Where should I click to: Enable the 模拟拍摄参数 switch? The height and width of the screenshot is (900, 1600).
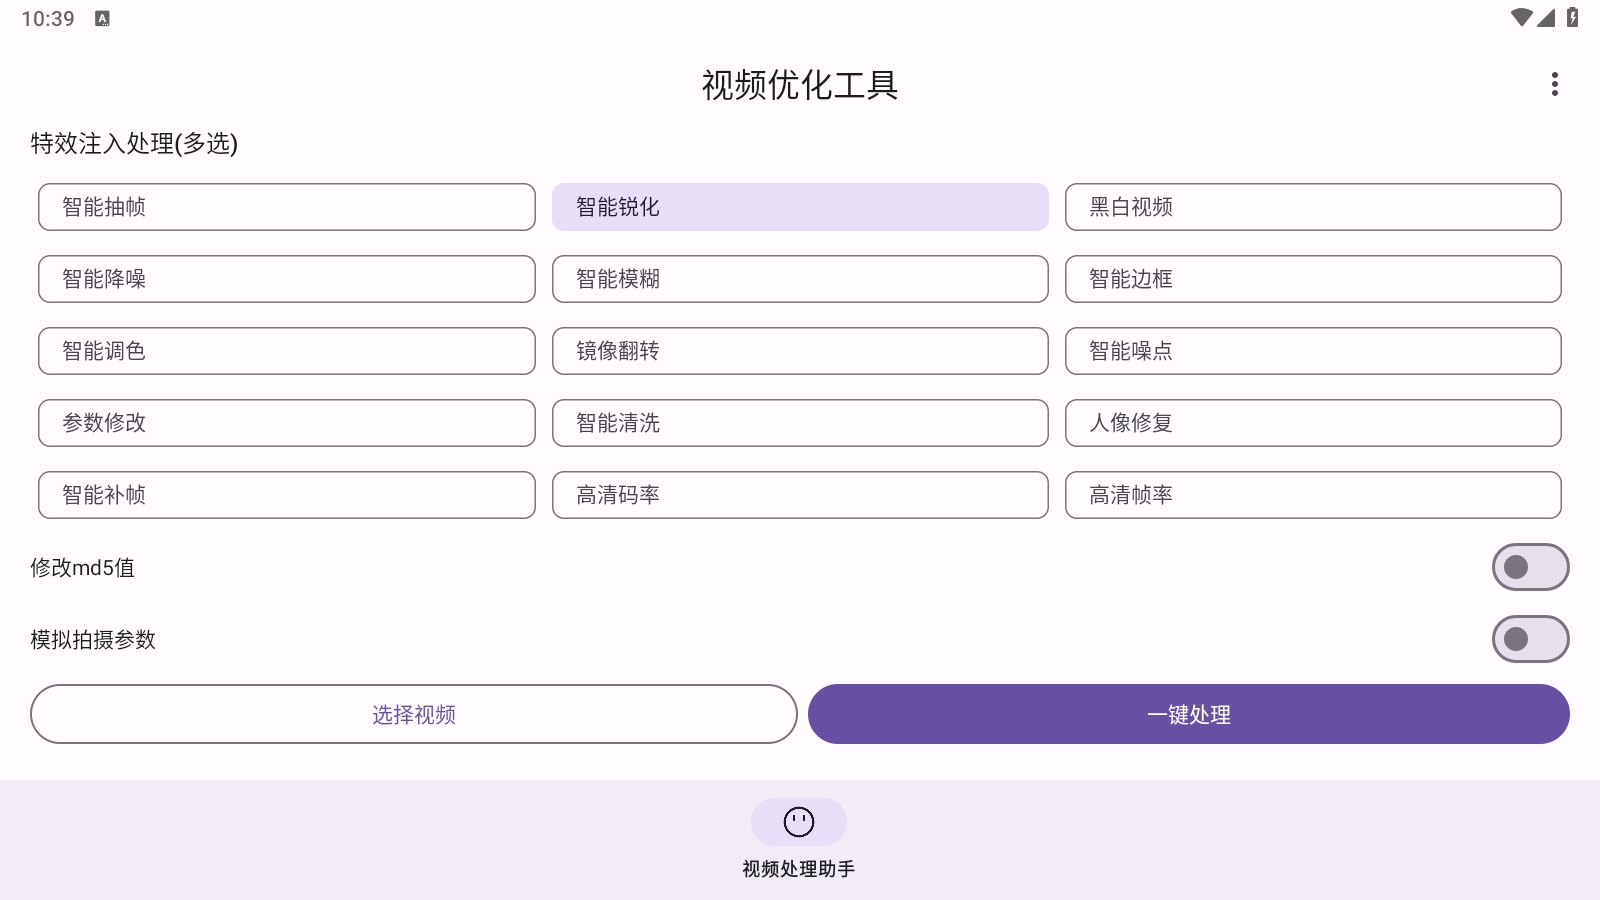click(x=1529, y=639)
